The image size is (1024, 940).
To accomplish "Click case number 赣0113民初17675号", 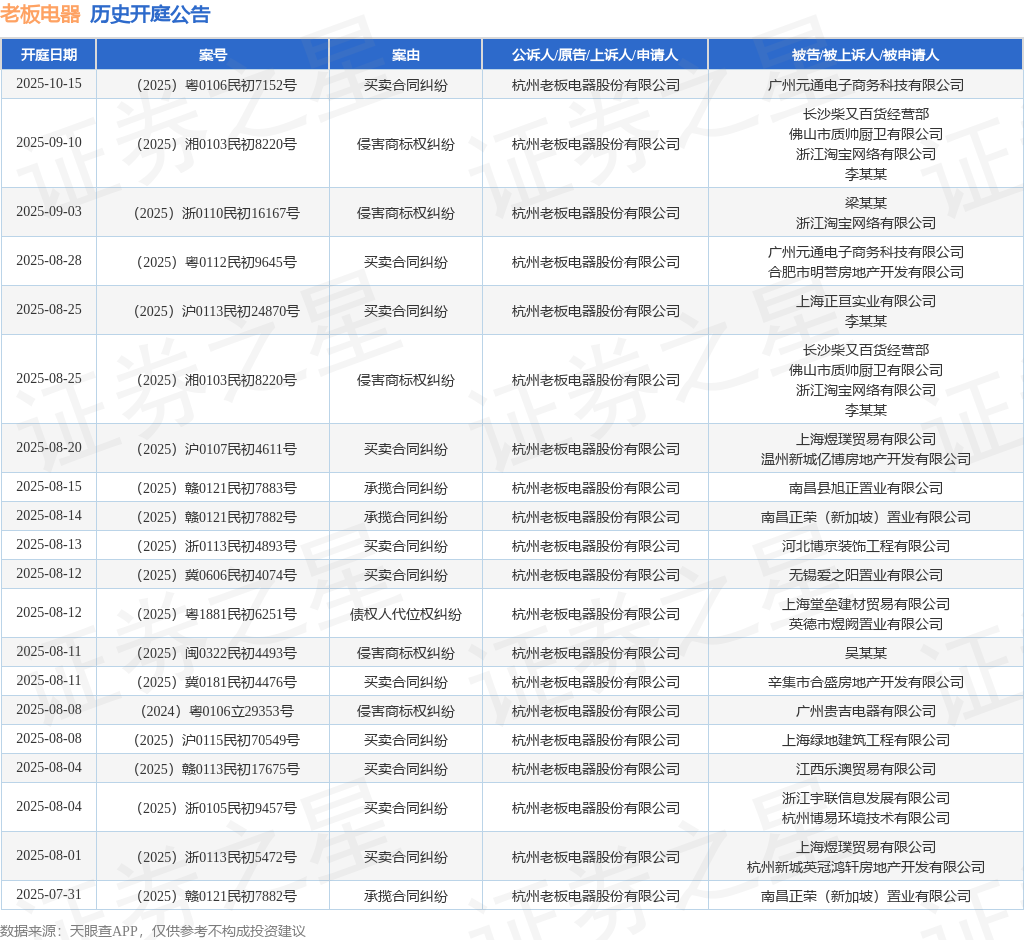I will (217, 769).
